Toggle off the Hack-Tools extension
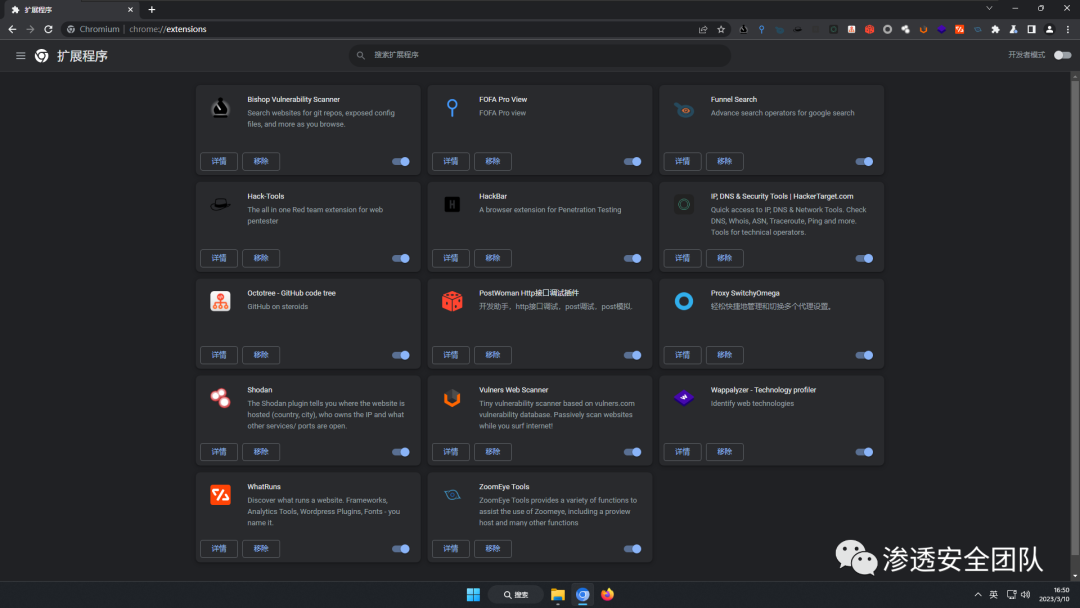 (401, 259)
